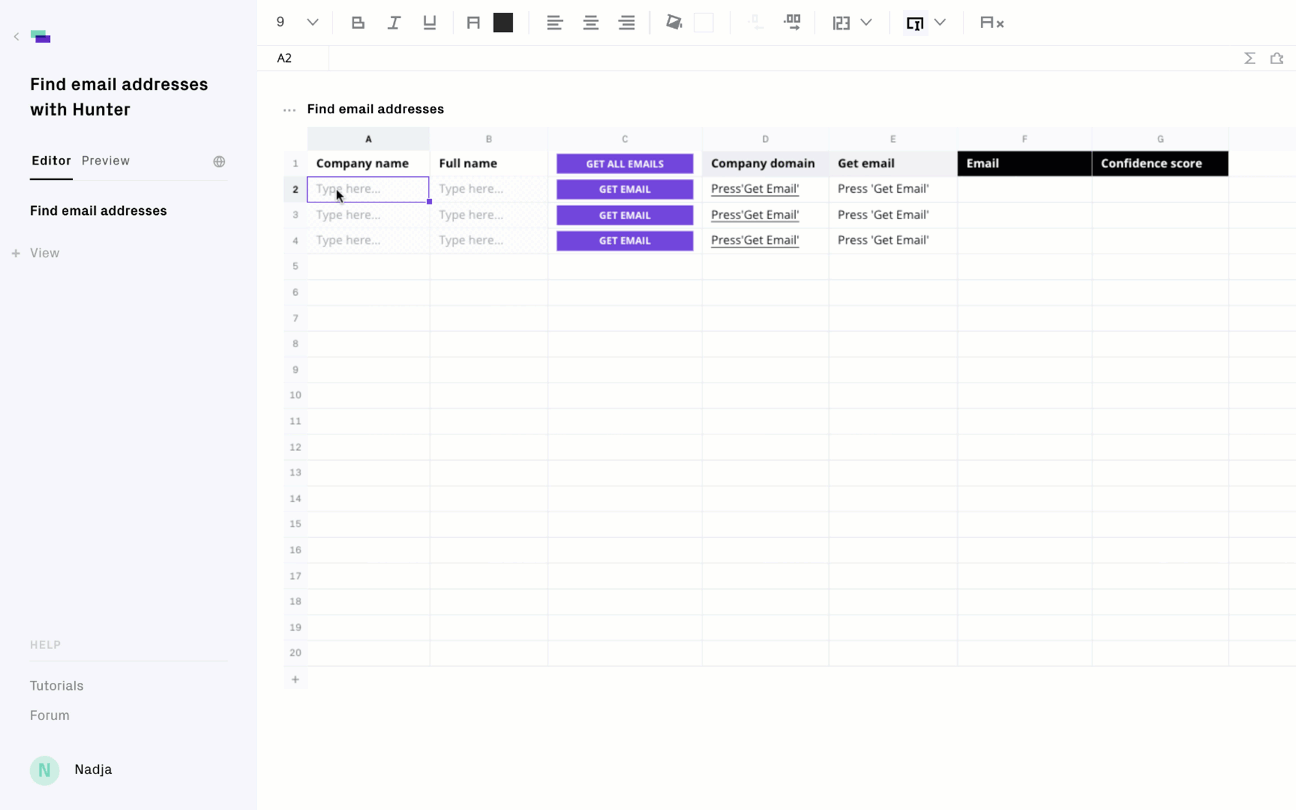Screen dimensions: 1296x810
Task: Select row 10 header
Action: [295, 395]
